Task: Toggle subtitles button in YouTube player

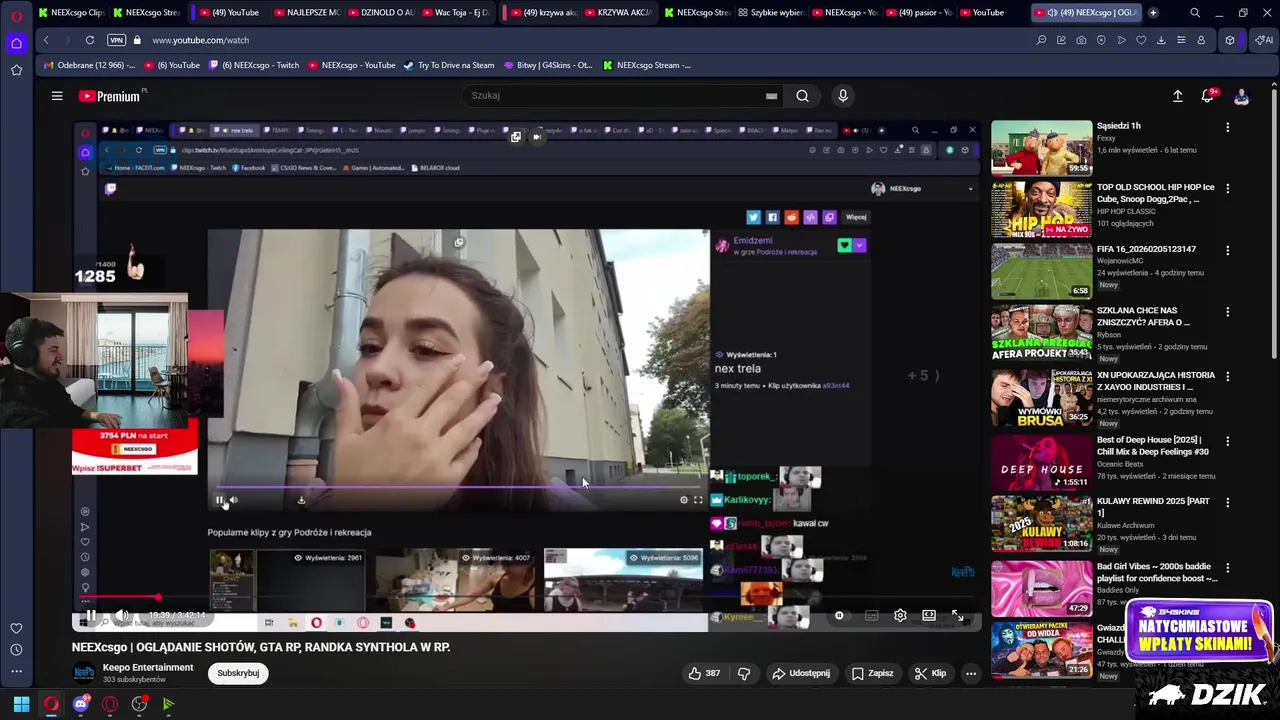Action: [871, 615]
